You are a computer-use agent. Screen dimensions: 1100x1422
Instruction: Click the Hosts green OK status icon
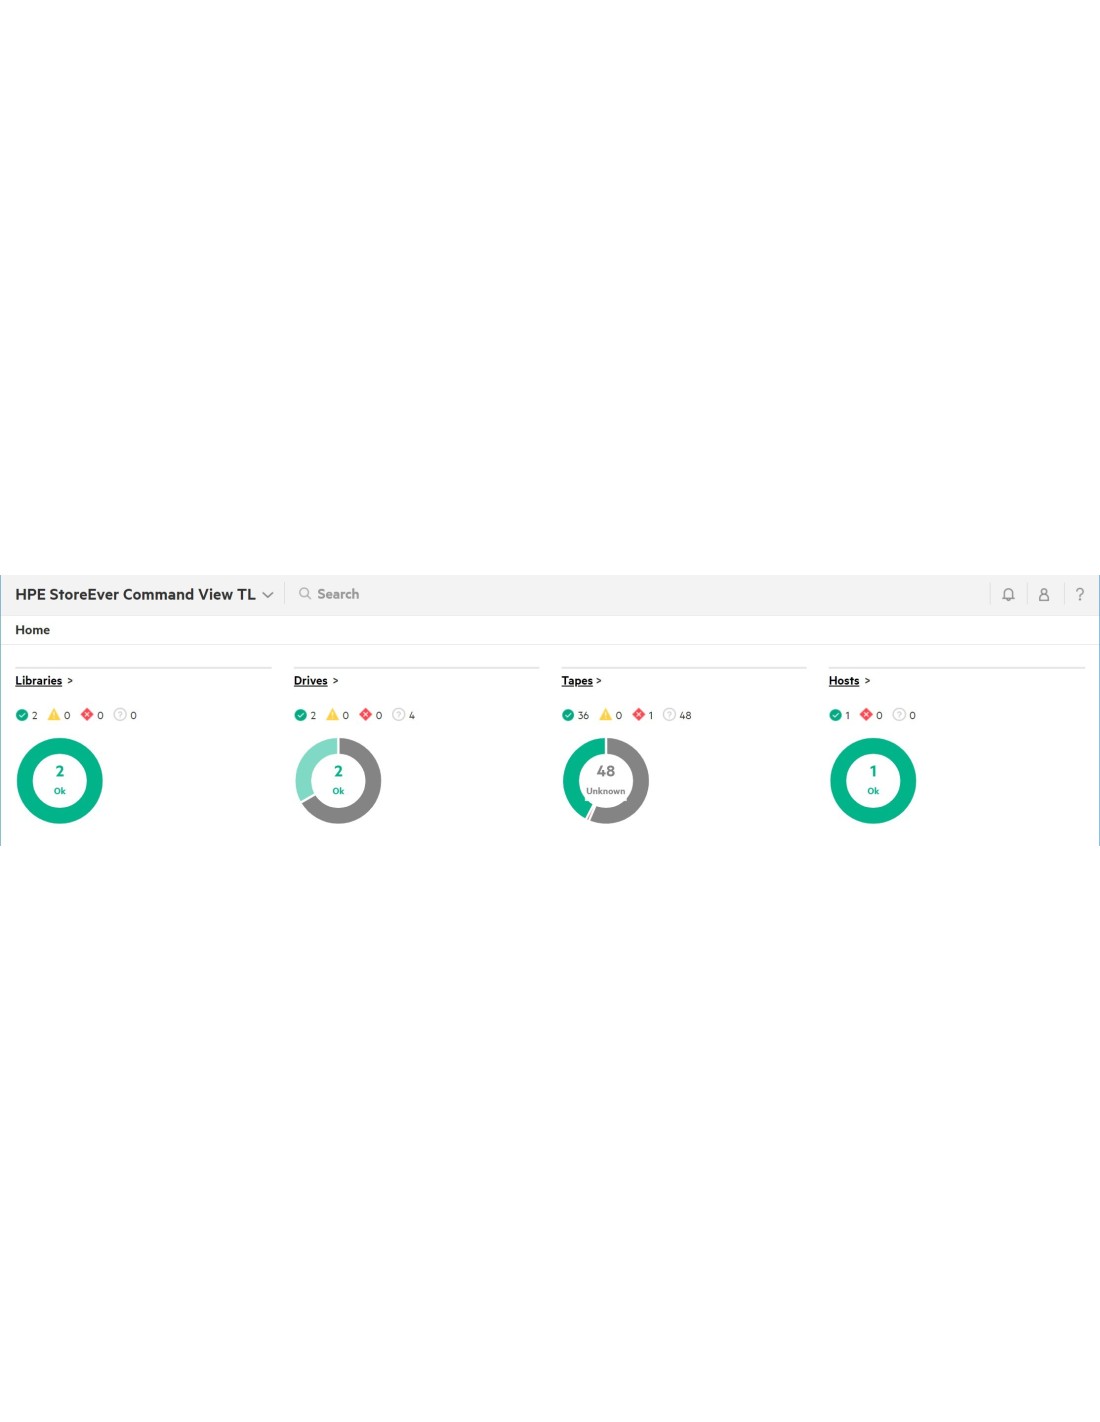[x=836, y=715]
